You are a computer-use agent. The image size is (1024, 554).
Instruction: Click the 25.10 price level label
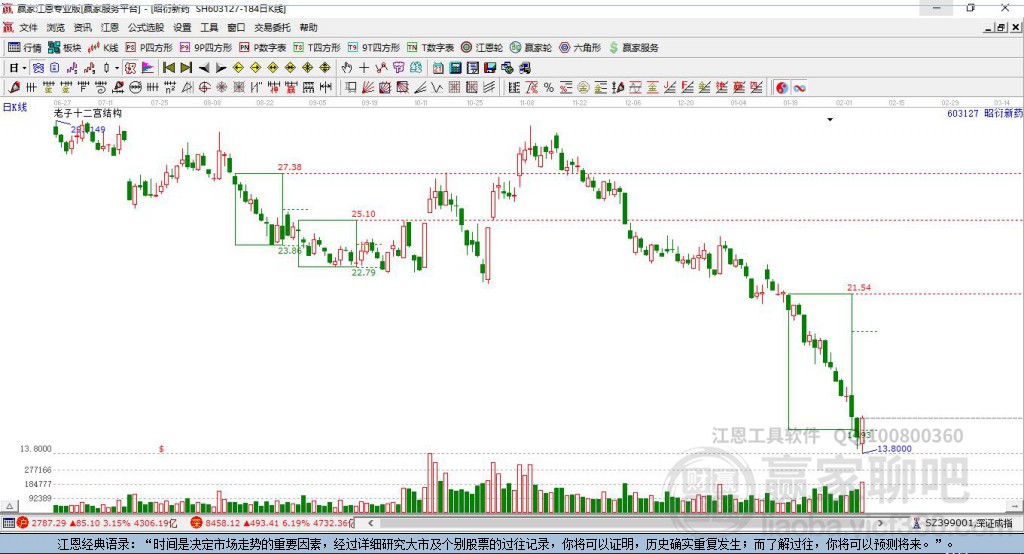coord(363,214)
